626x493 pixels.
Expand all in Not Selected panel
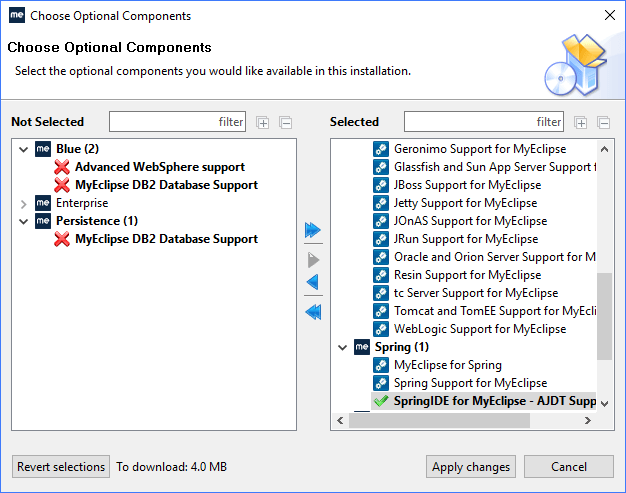[263, 123]
